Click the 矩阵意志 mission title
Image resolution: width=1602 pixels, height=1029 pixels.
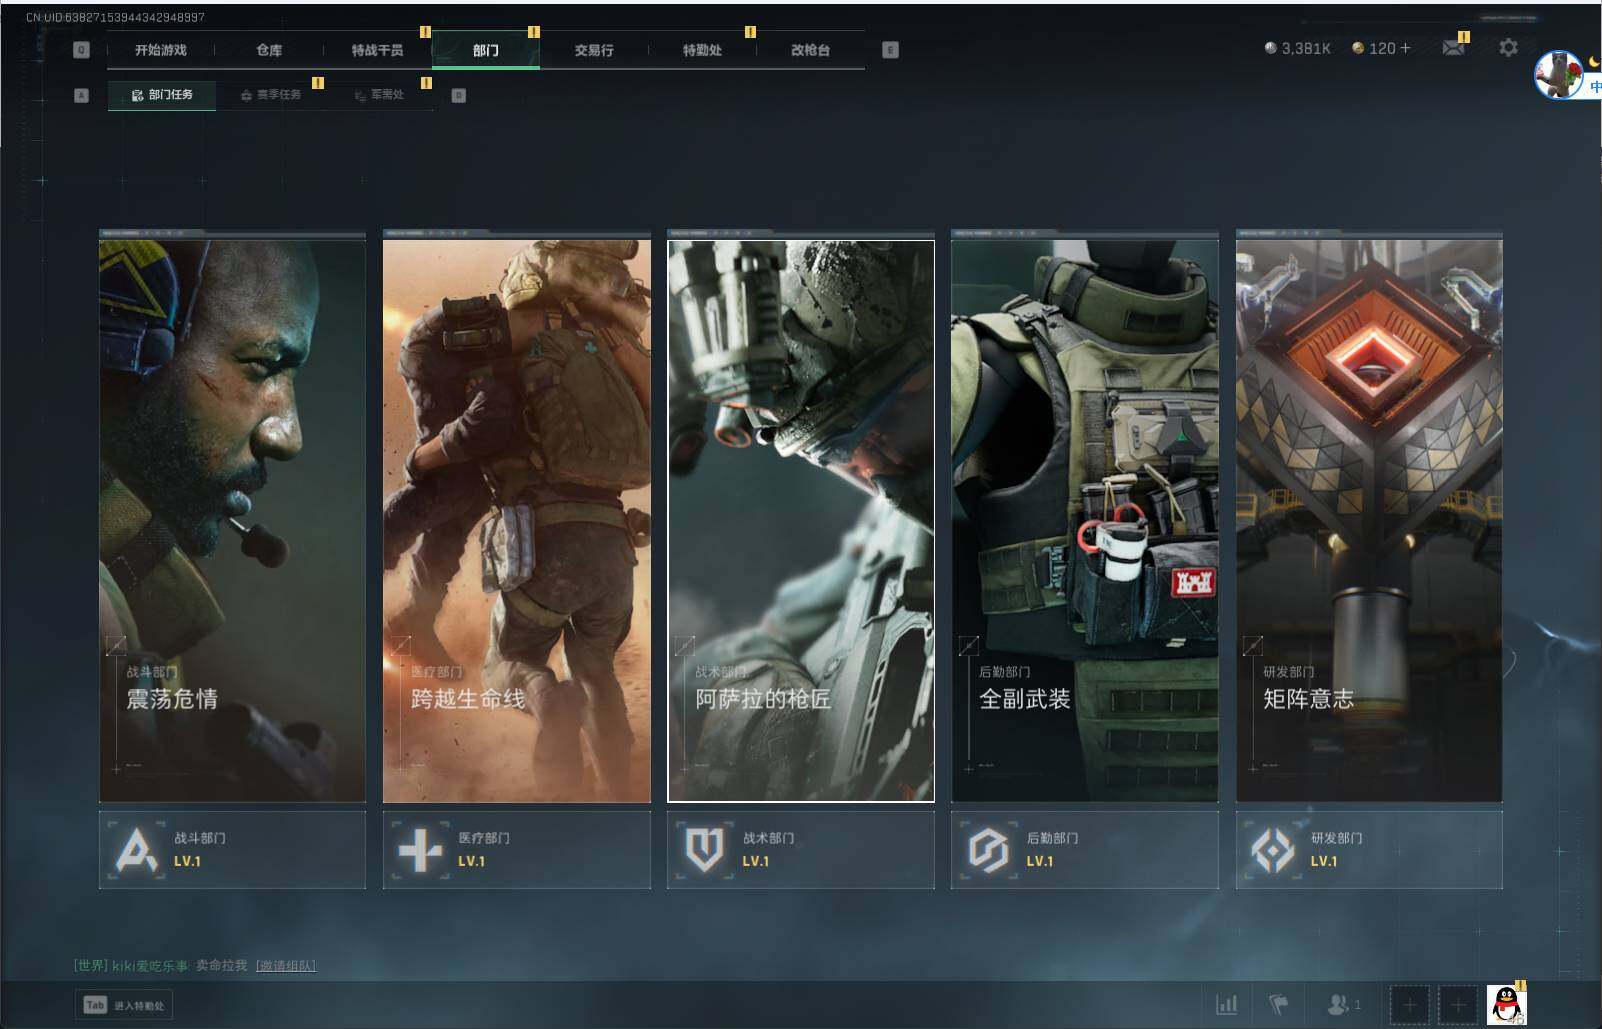[x=1308, y=699]
